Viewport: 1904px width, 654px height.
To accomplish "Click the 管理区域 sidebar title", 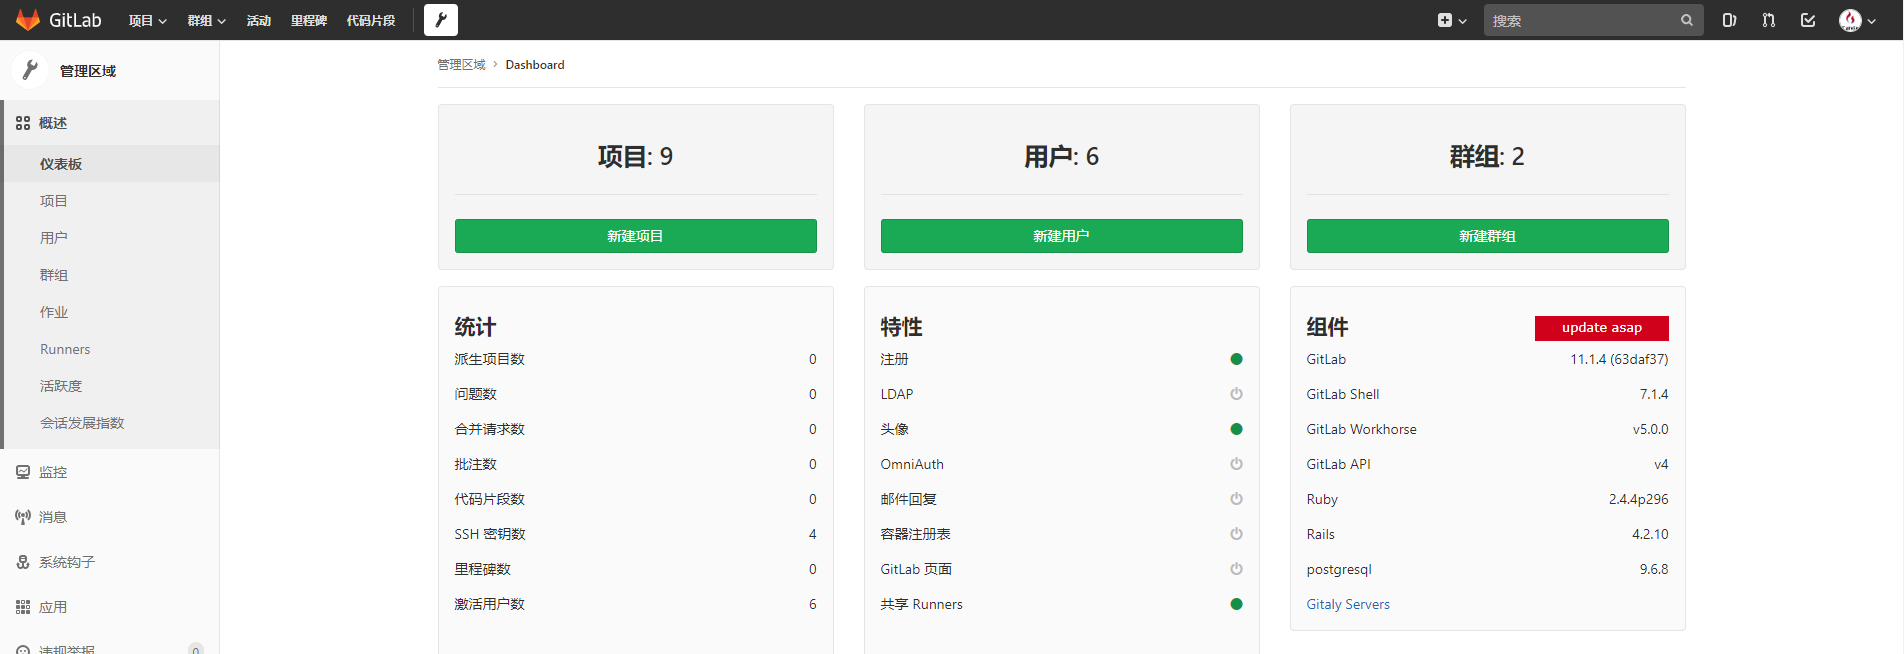I will (88, 71).
